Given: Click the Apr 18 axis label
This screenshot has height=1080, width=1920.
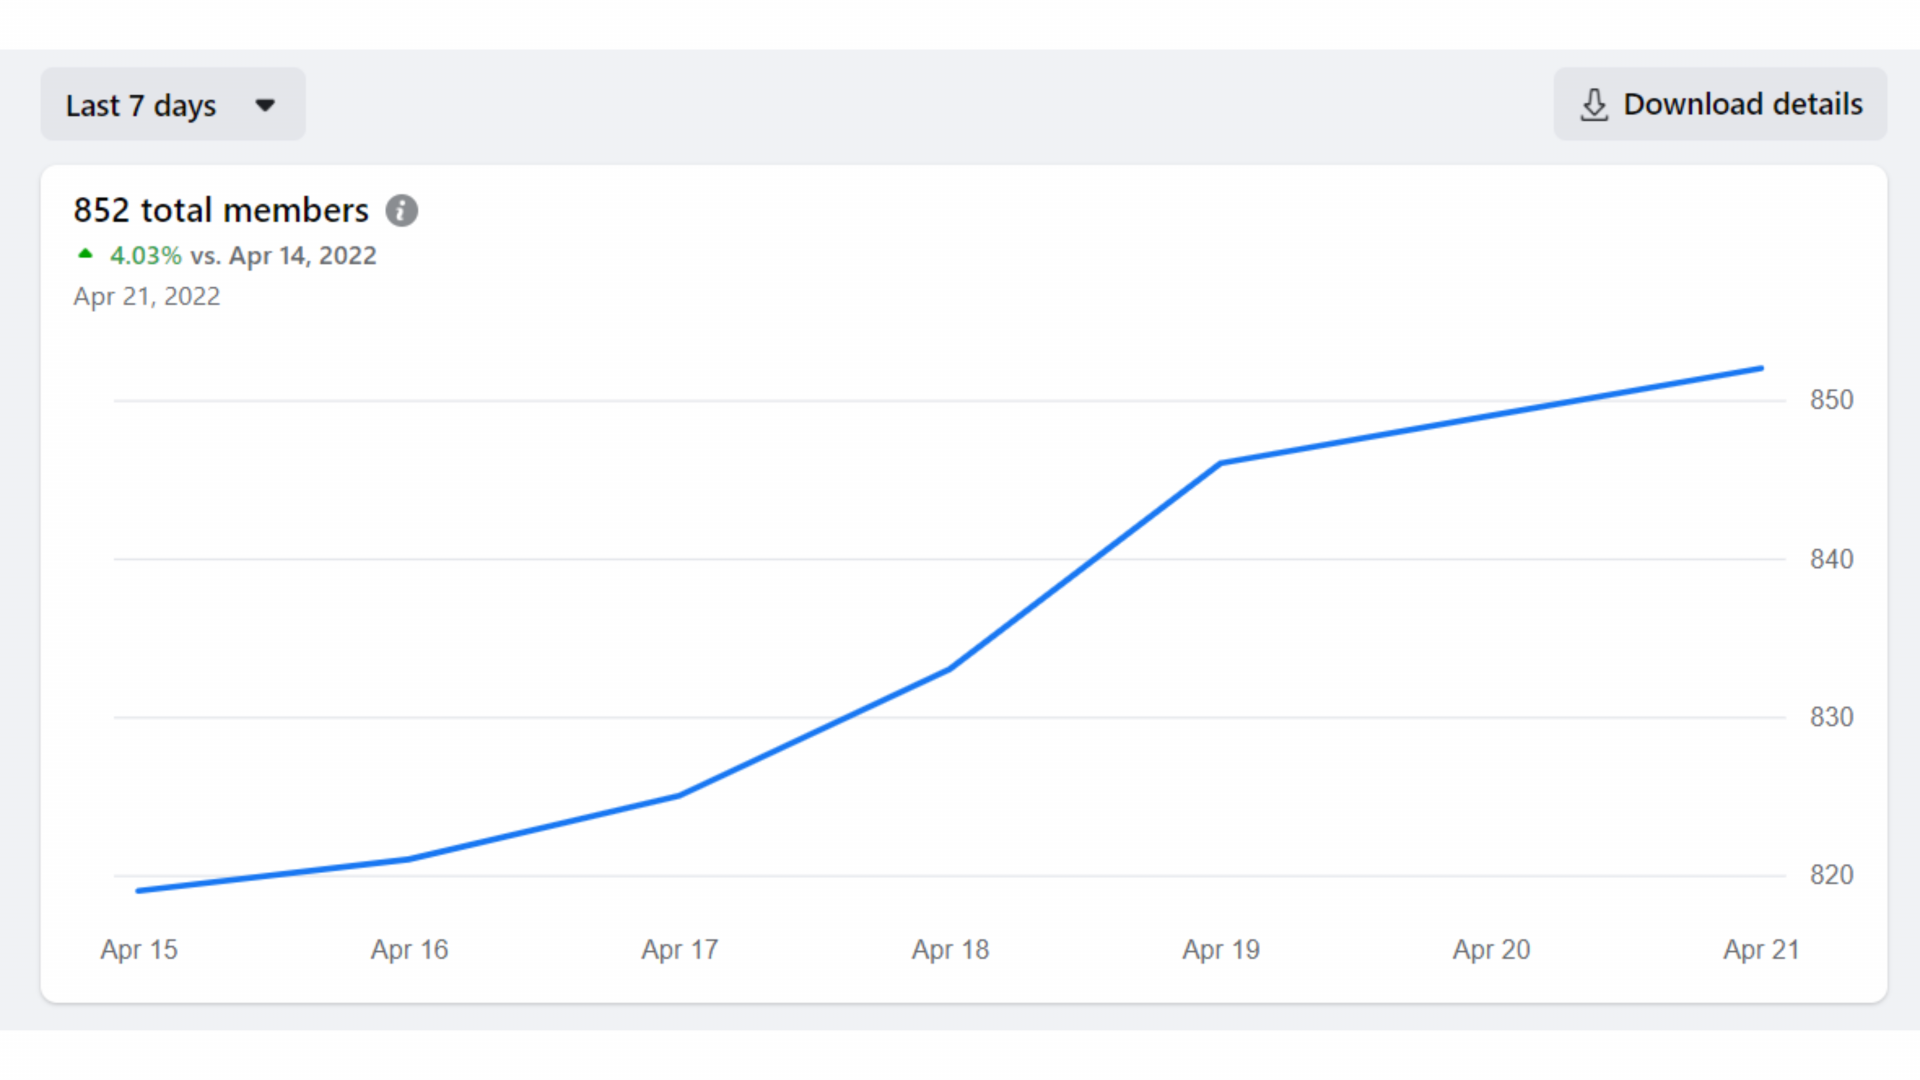Looking at the screenshot, I should point(950,949).
